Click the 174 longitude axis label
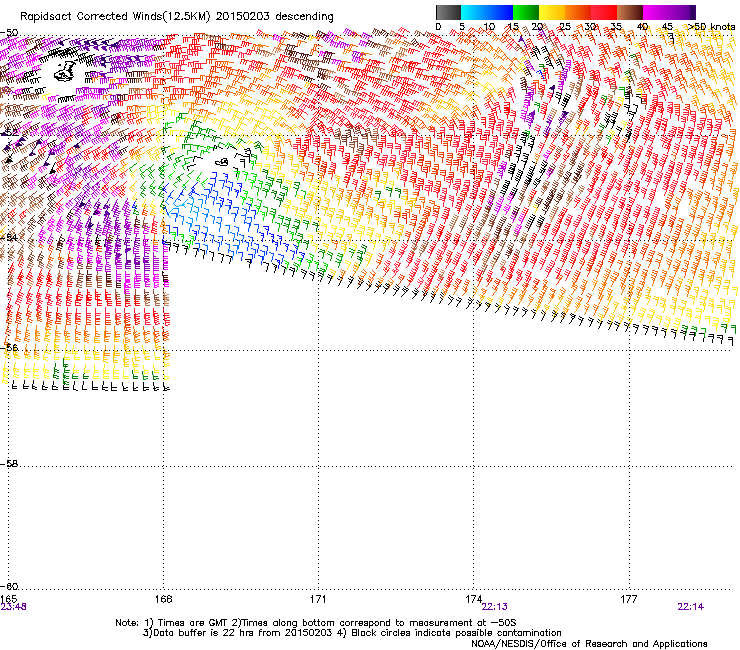The height and width of the screenshot is (650, 740). (473, 599)
